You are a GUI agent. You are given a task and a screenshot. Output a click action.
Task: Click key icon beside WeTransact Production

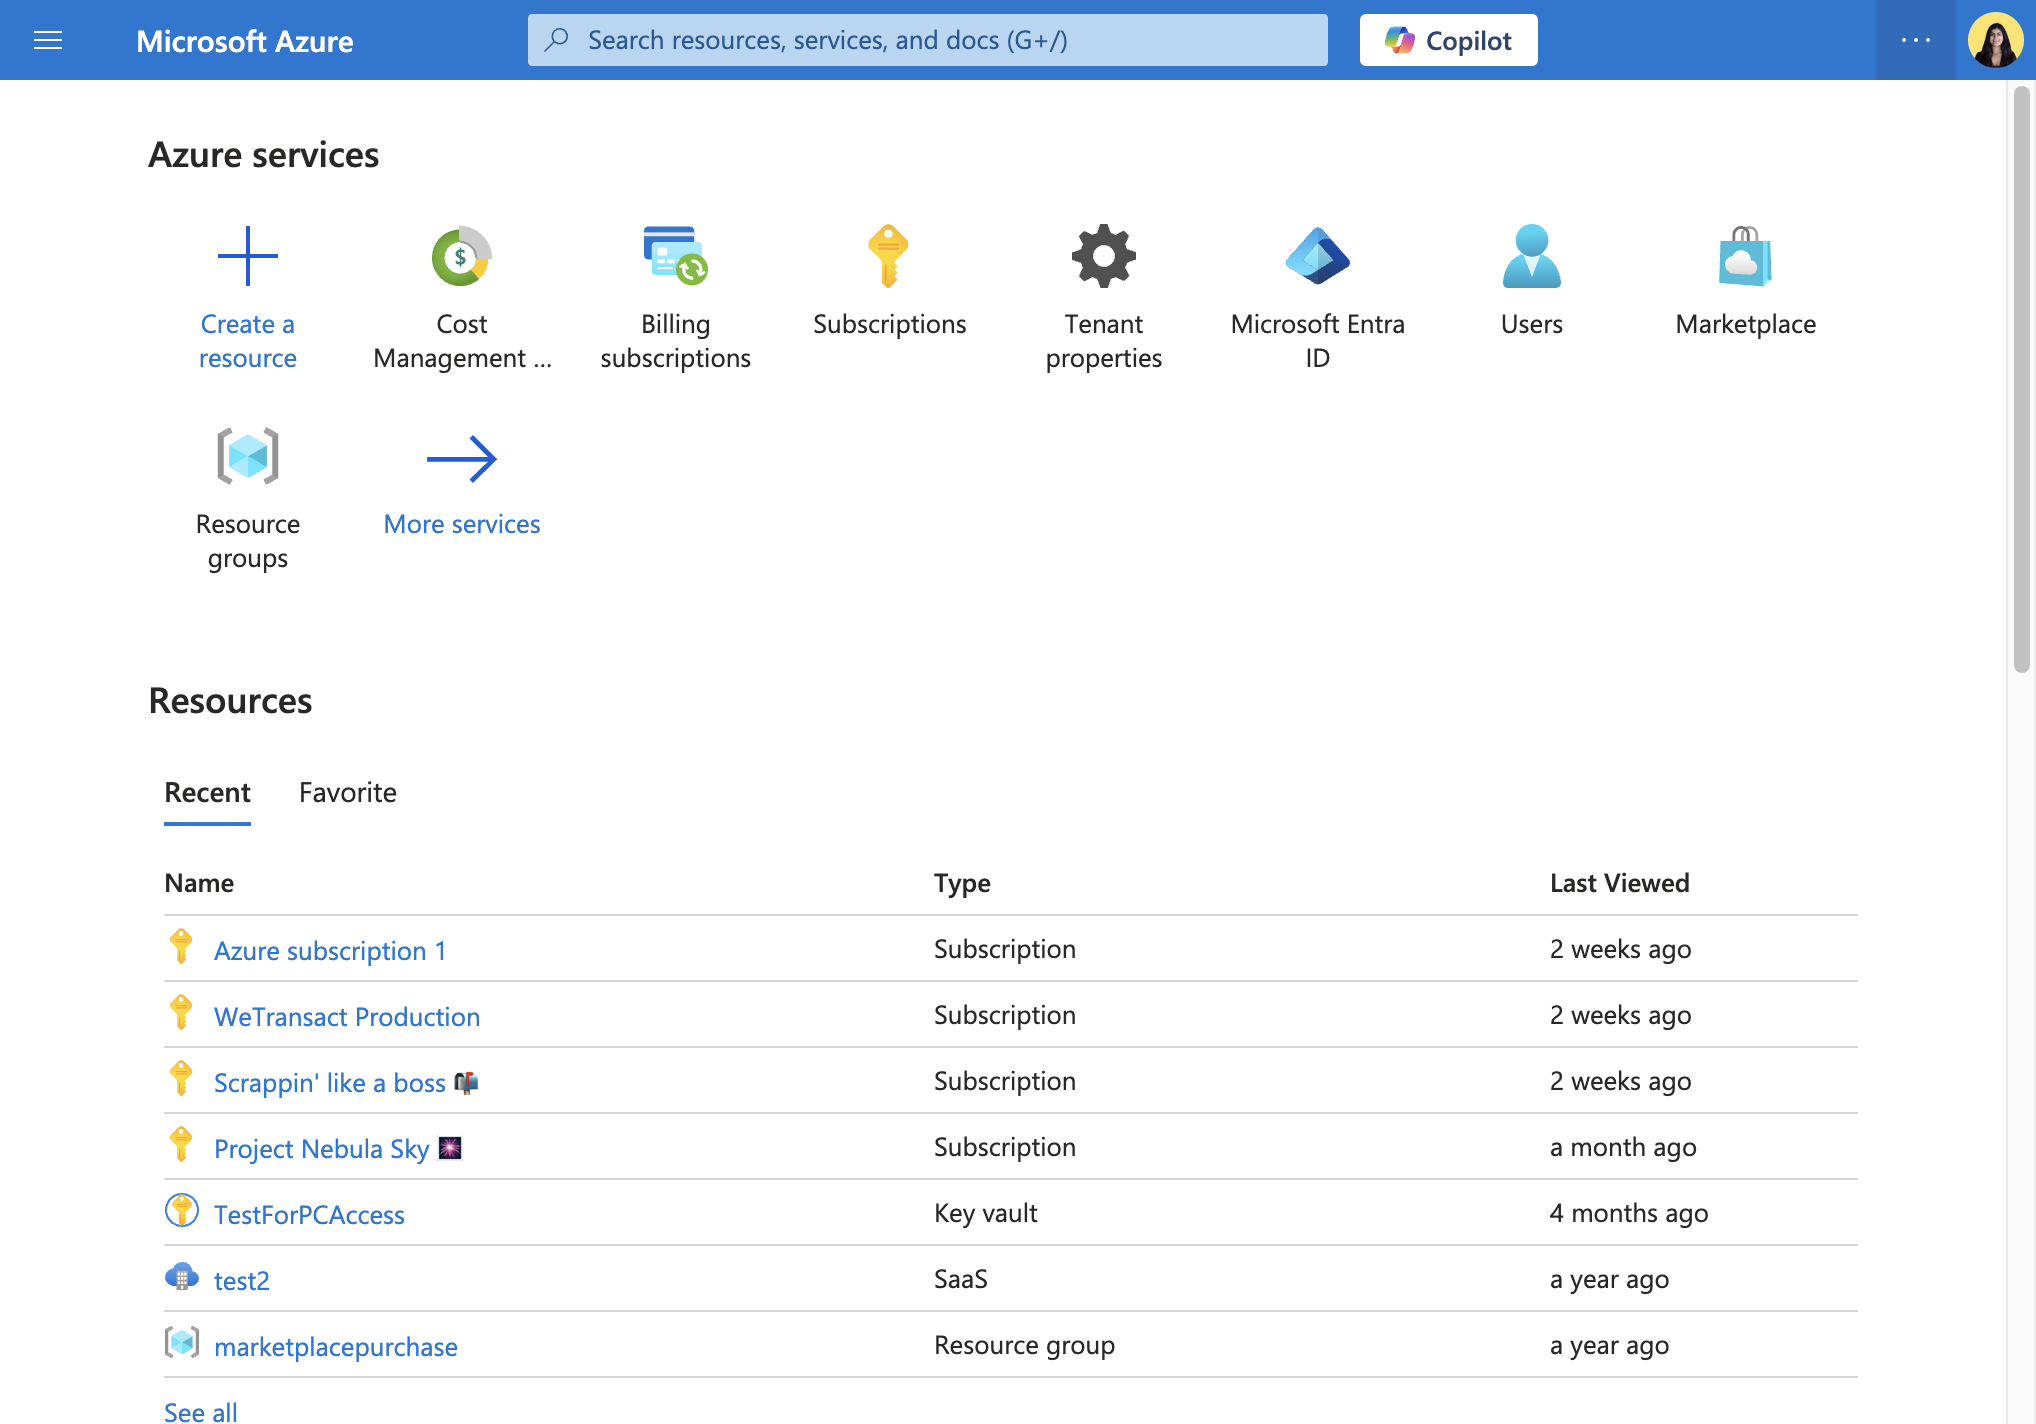pyautogui.click(x=181, y=1013)
